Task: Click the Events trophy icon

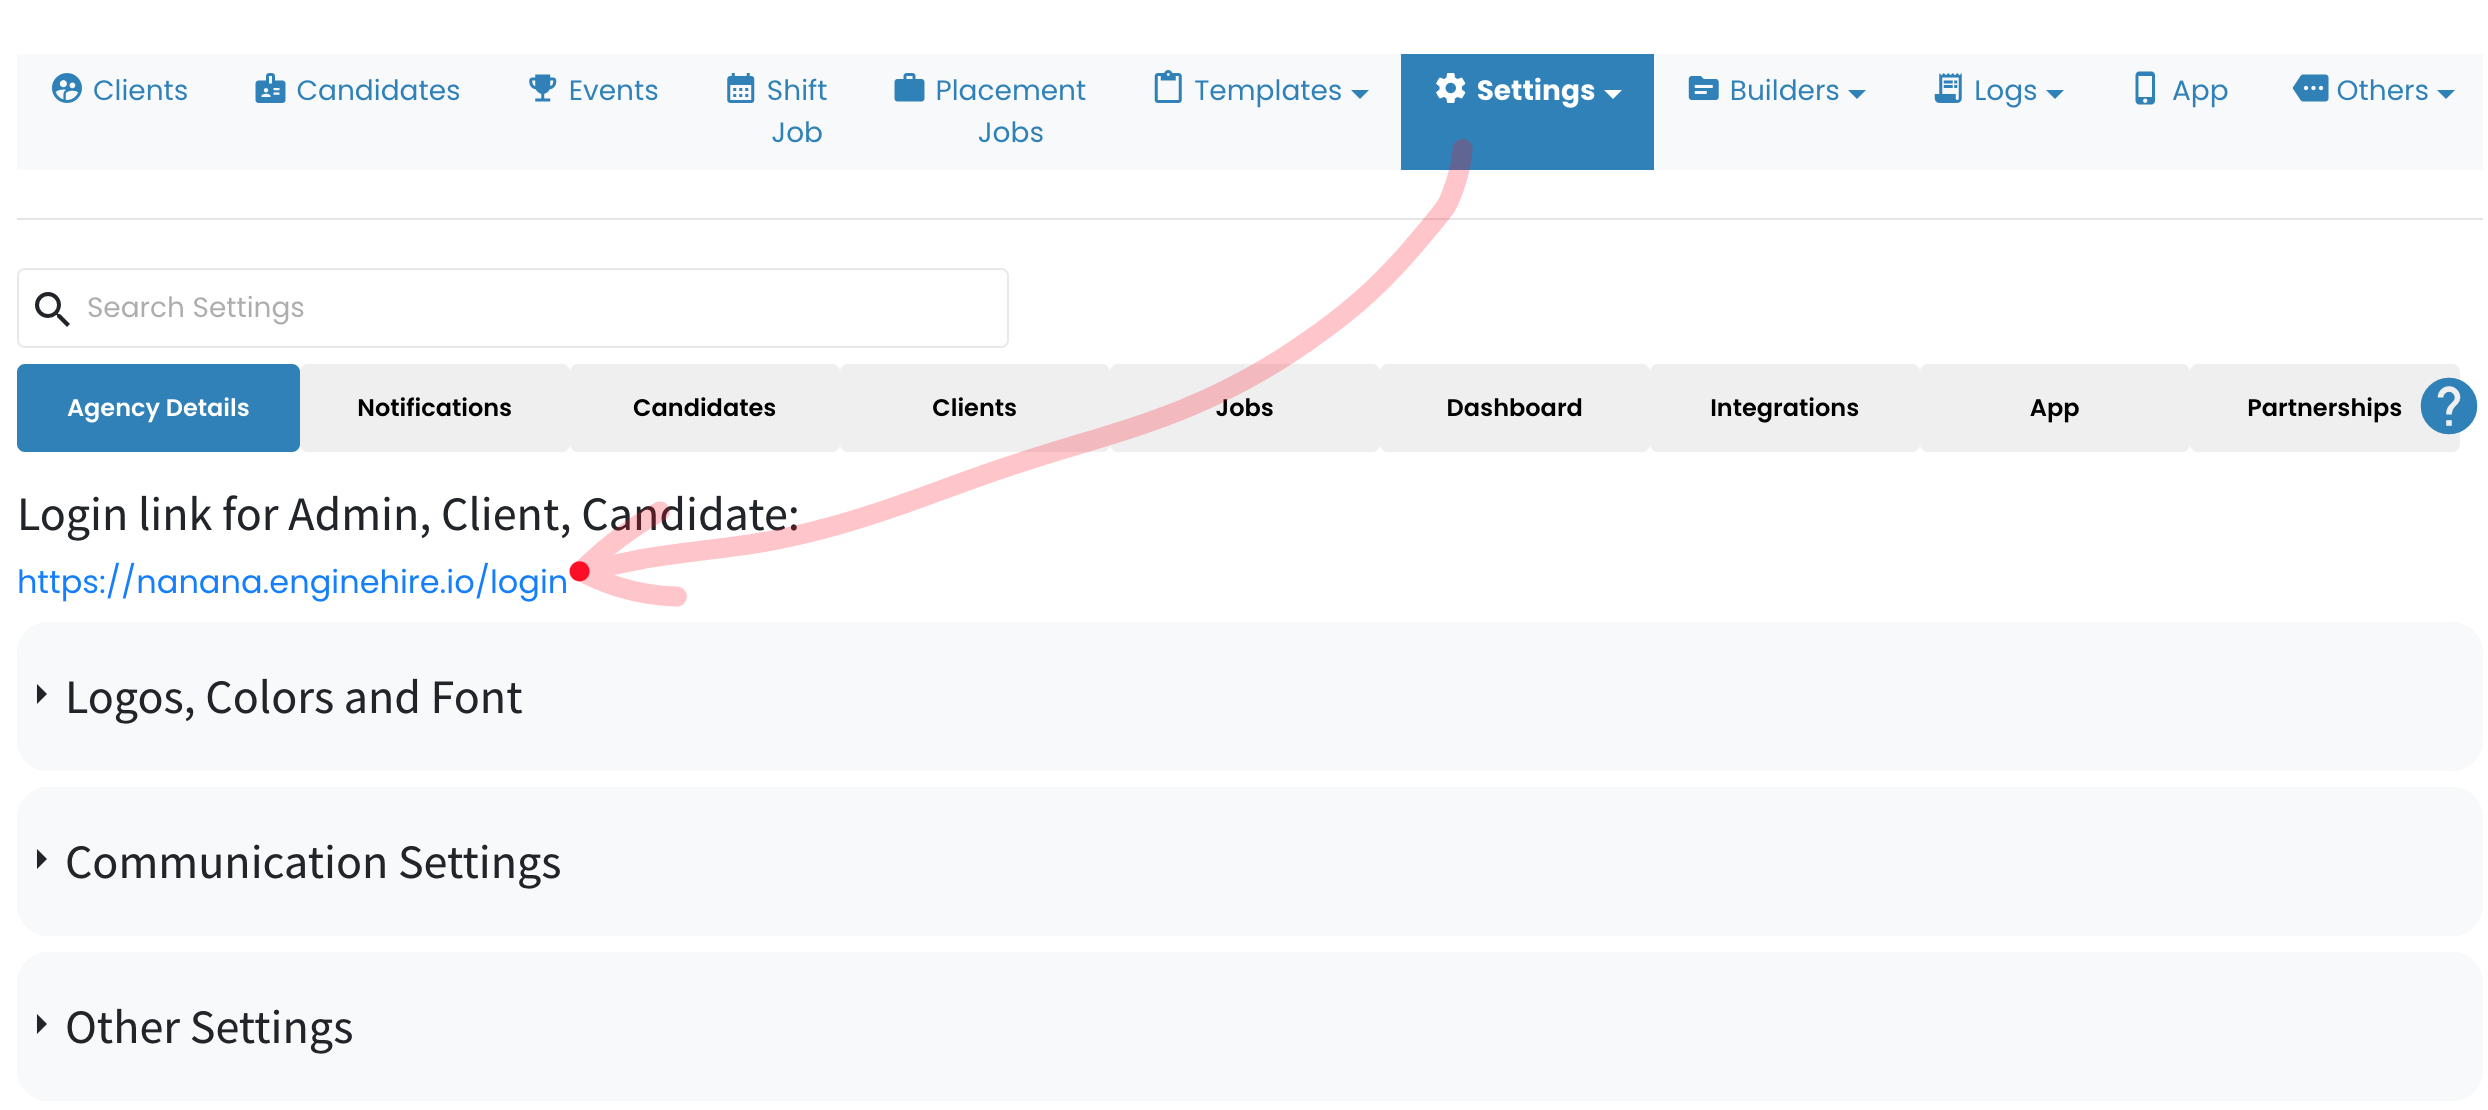Action: 542,88
